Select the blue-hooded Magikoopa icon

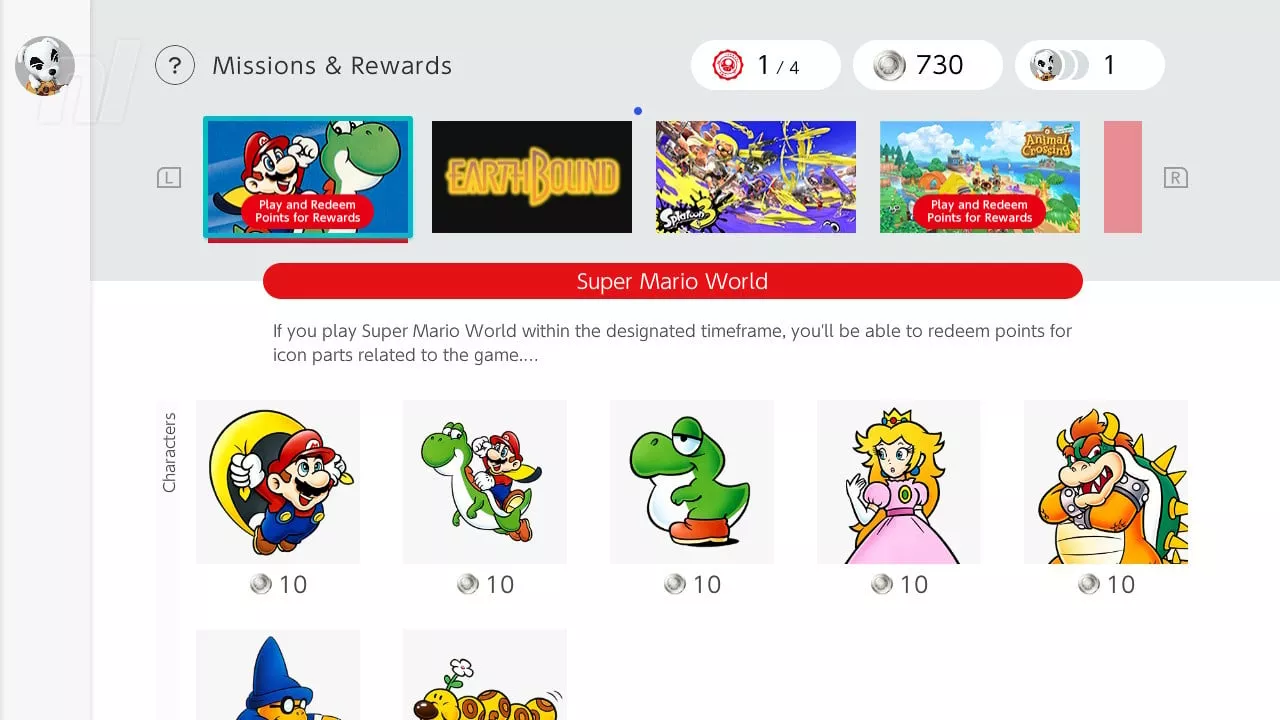(278, 675)
